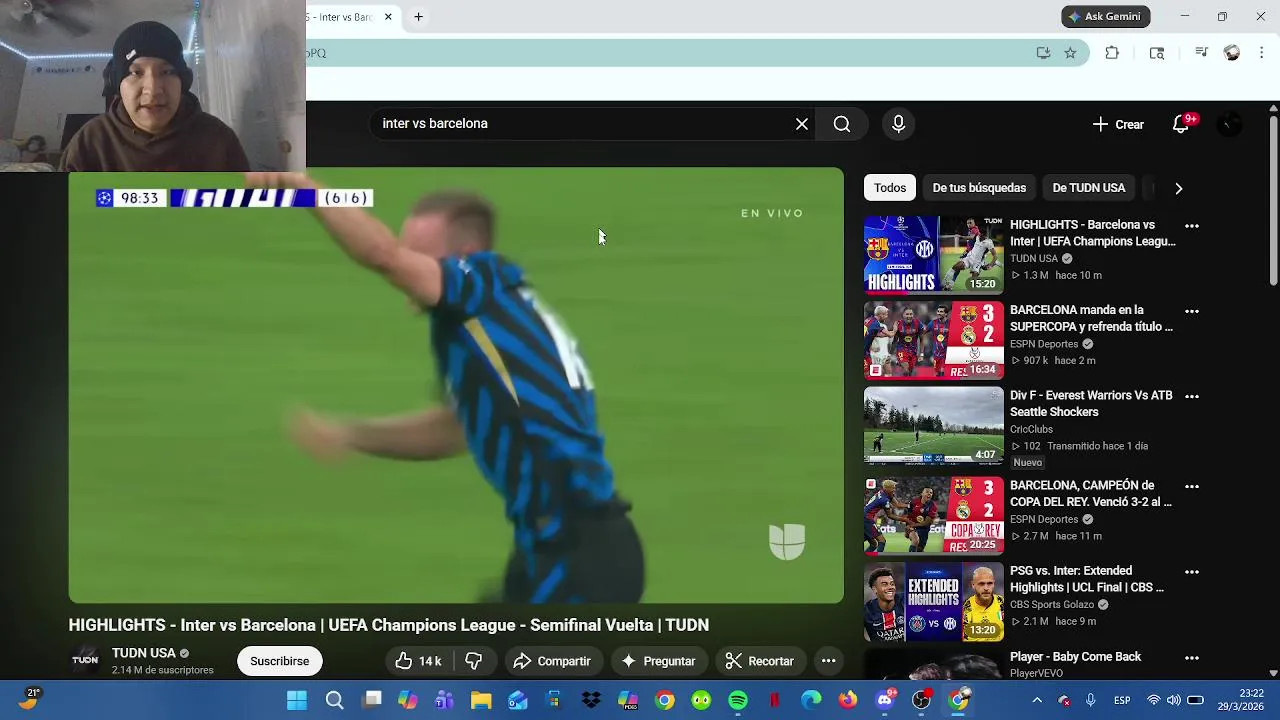1280x720 pixels.
Task: Open tab search icon in Chrome toolbar
Action: pos(1157,53)
